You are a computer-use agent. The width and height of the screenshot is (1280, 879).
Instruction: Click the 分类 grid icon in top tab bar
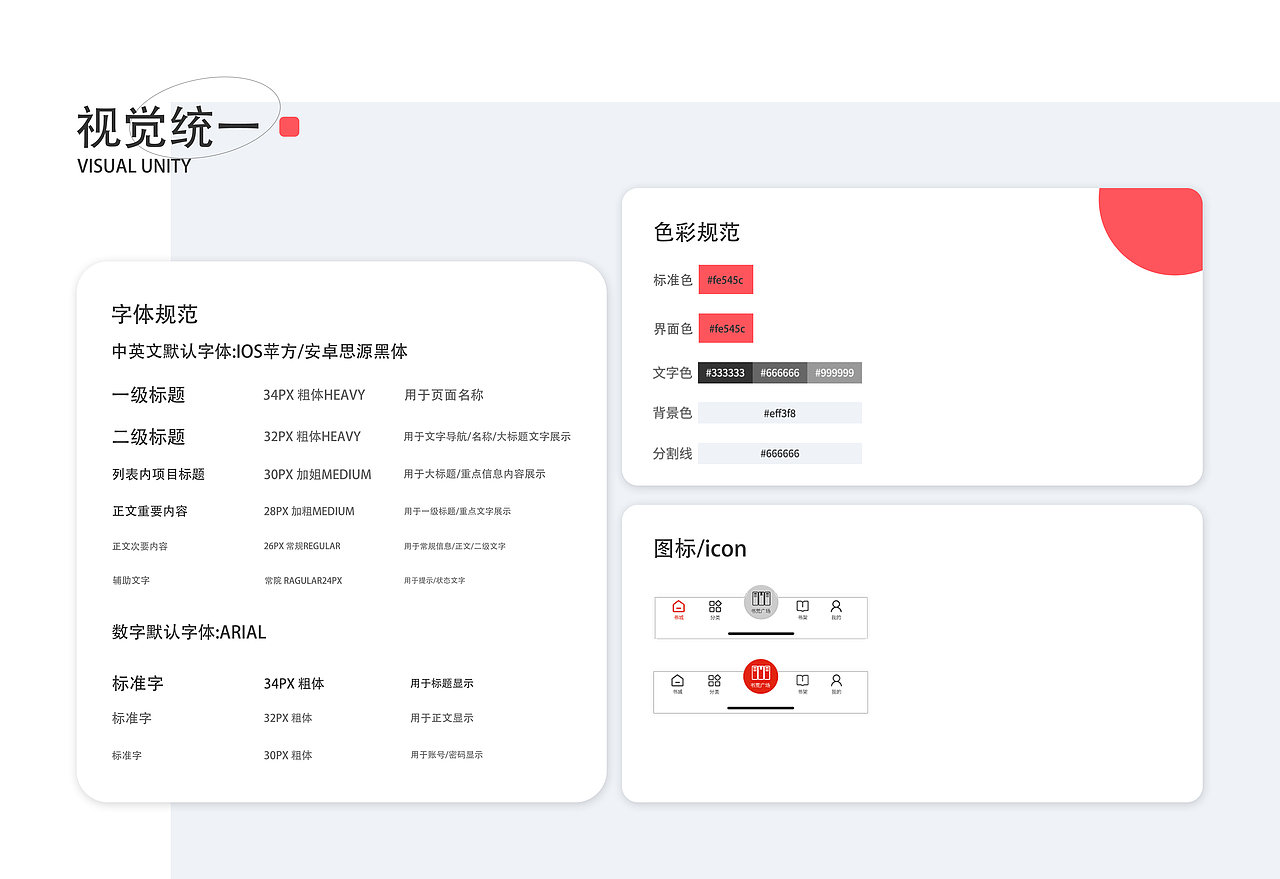tap(714, 605)
